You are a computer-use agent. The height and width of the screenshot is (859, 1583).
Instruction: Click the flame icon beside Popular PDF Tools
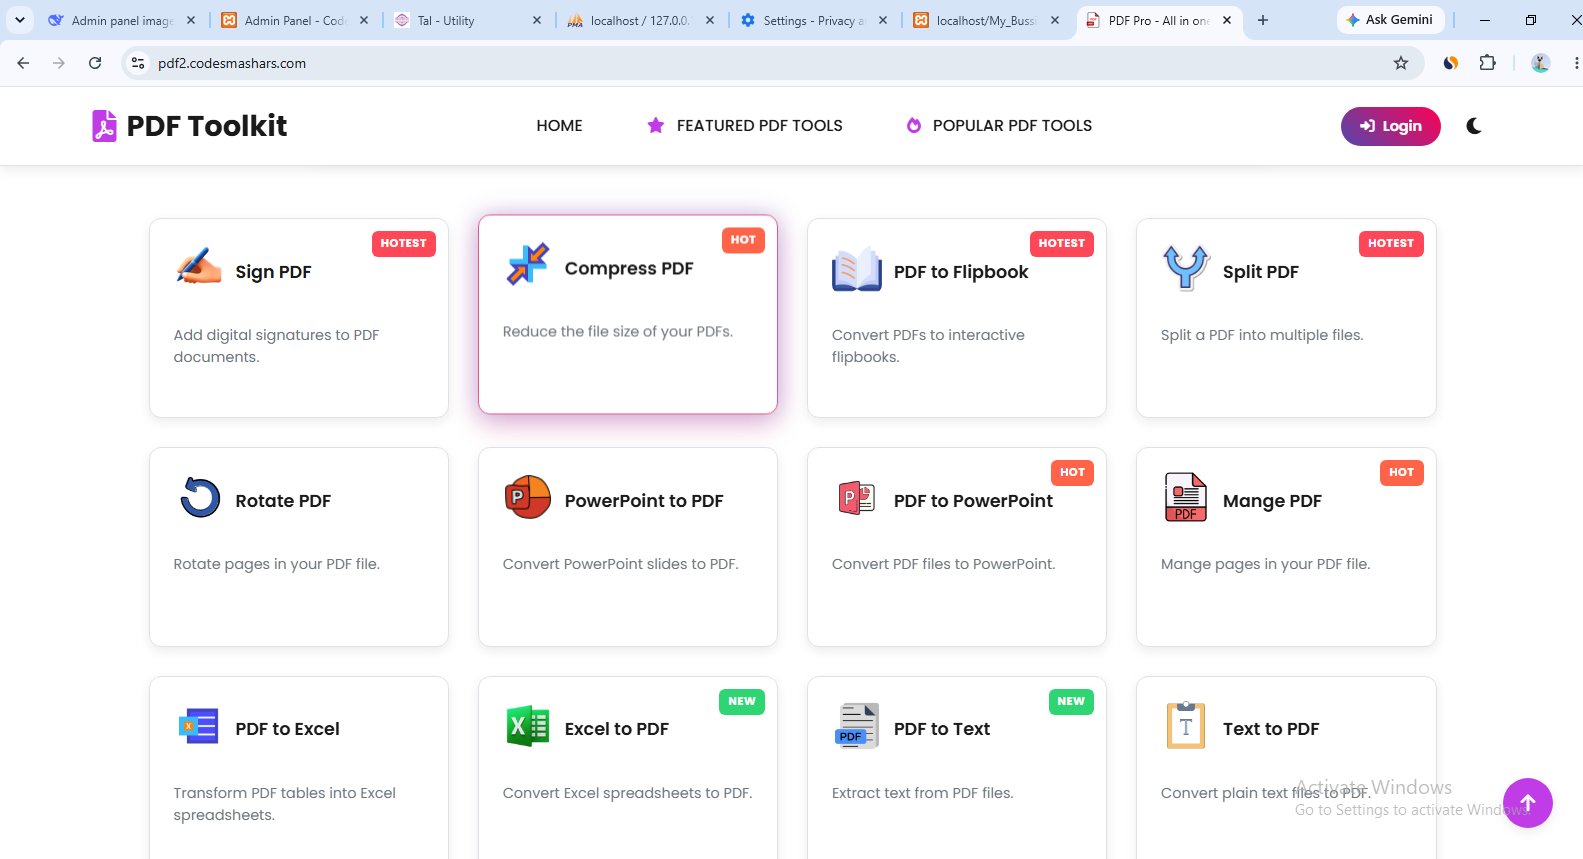click(x=914, y=126)
